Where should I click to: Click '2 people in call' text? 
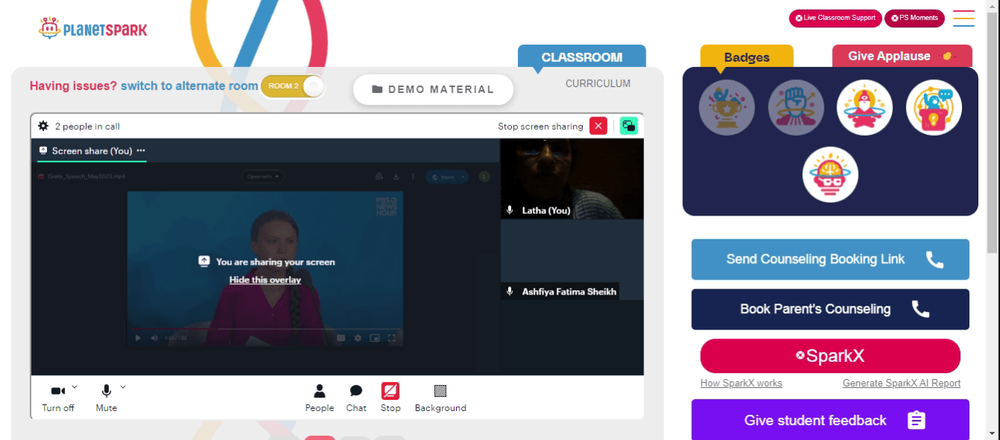[87, 126]
